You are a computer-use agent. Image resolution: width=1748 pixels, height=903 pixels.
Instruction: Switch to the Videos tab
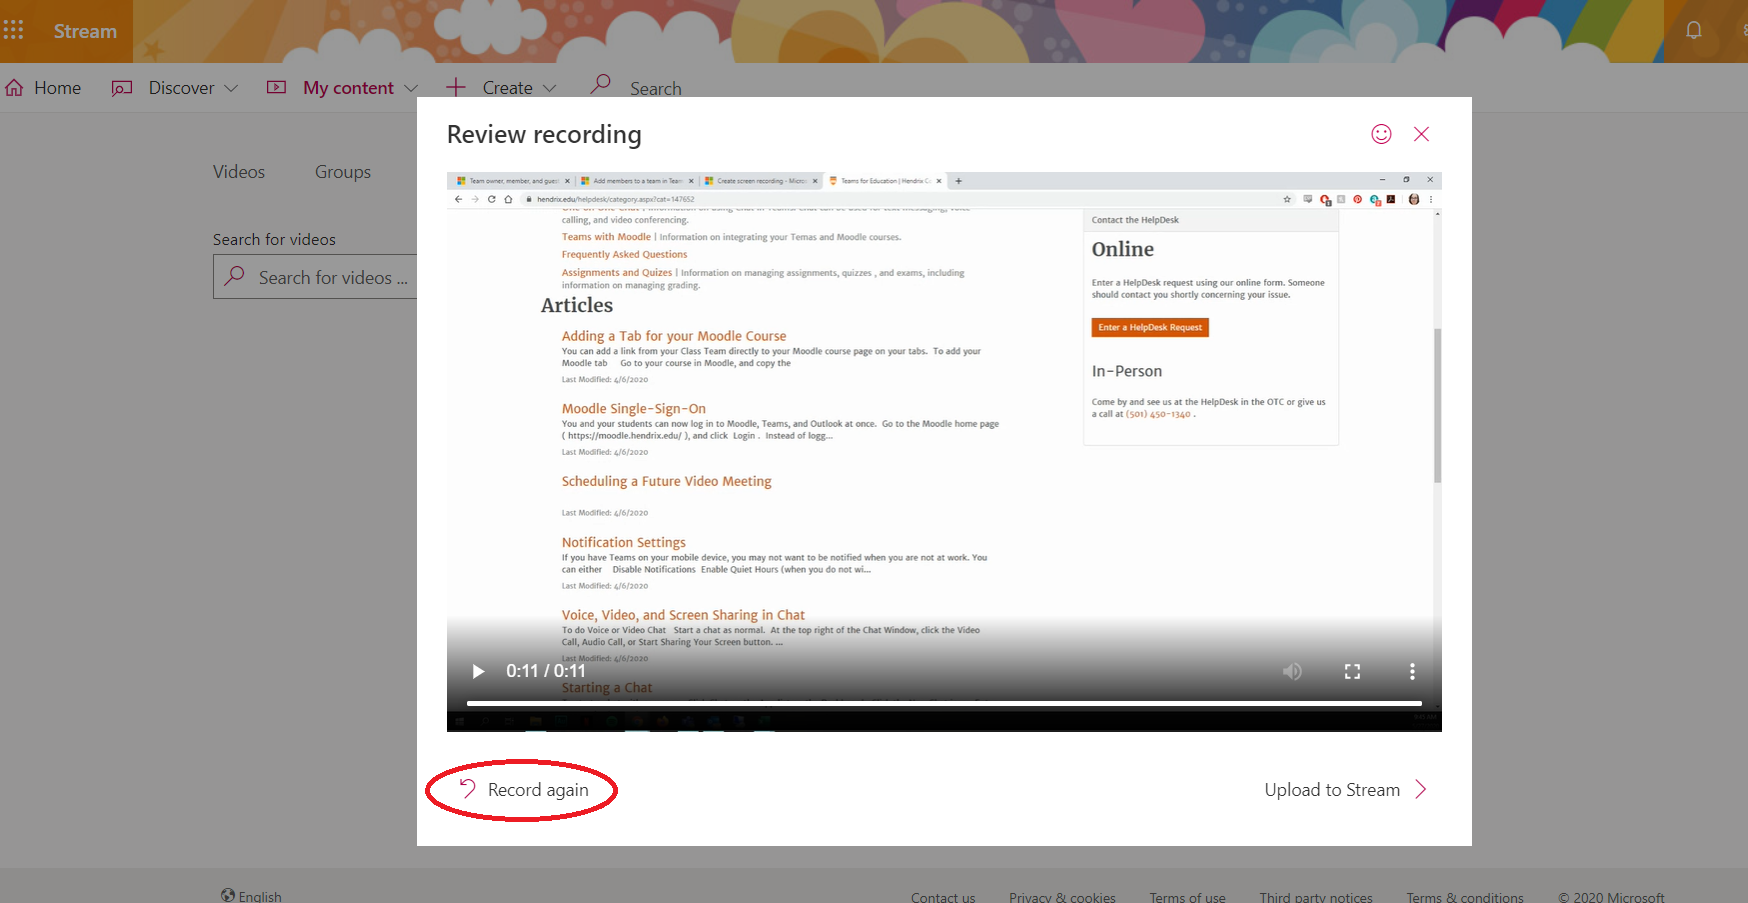[239, 172]
